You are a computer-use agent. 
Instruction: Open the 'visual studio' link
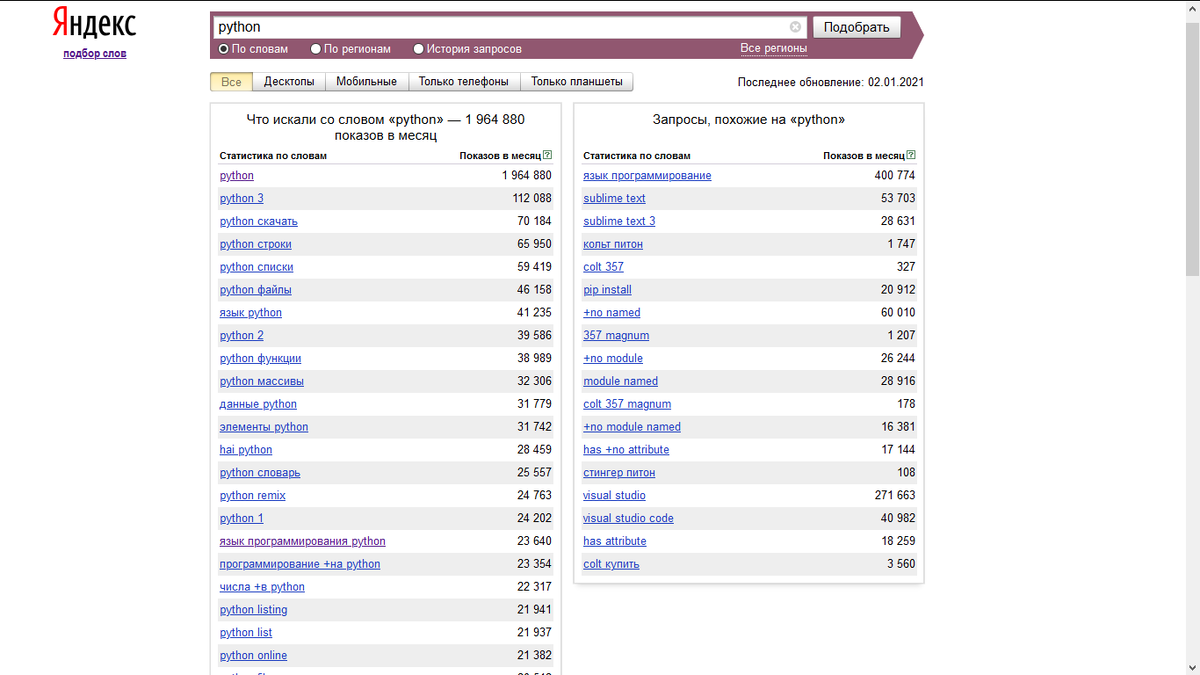(x=615, y=496)
